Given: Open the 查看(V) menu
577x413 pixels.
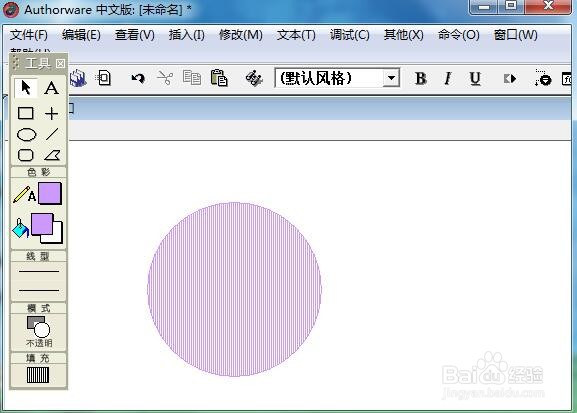Looking at the screenshot, I should pyautogui.click(x=135, y=35).
